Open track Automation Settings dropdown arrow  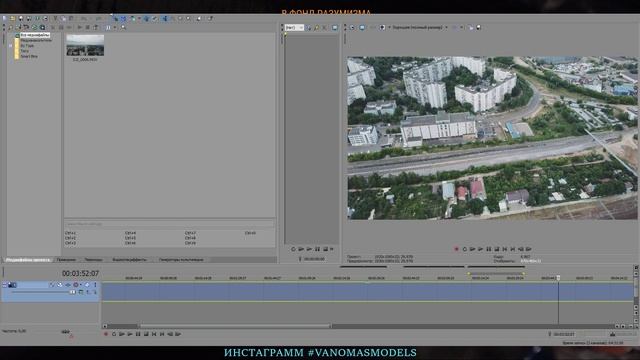pos(81,284)
